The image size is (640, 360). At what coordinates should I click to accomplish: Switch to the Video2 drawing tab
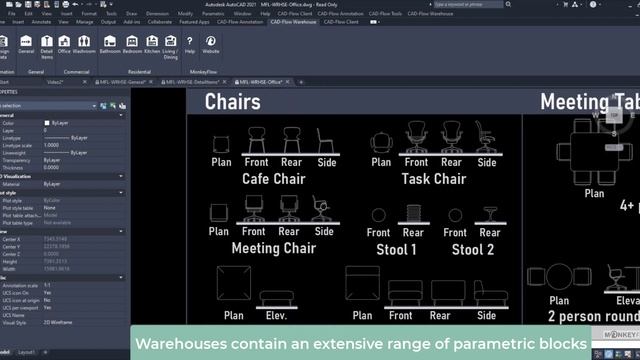pyautogui.click(x=55, y=82)
